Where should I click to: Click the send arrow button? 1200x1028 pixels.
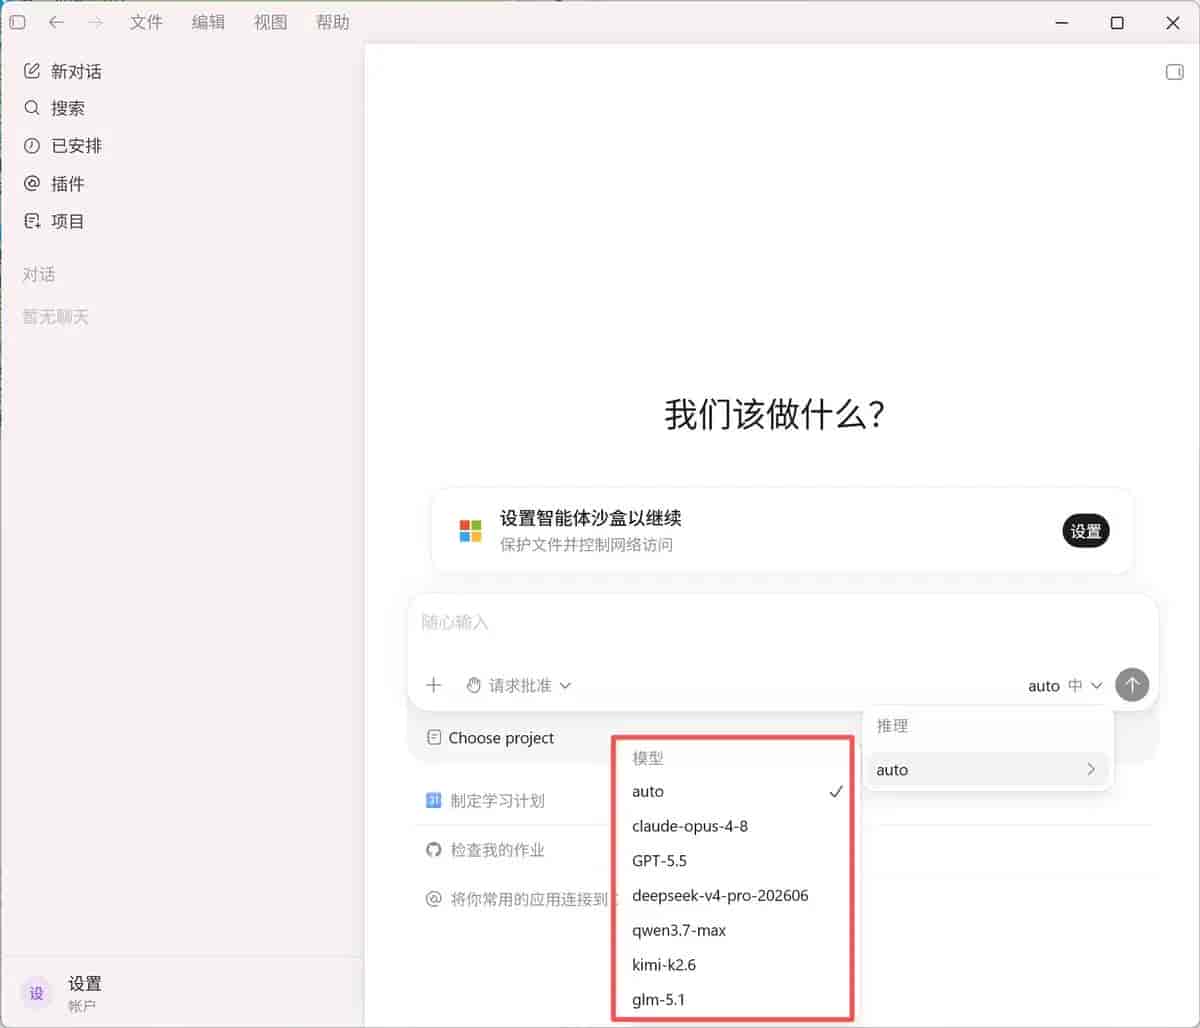click(1132, 685)
